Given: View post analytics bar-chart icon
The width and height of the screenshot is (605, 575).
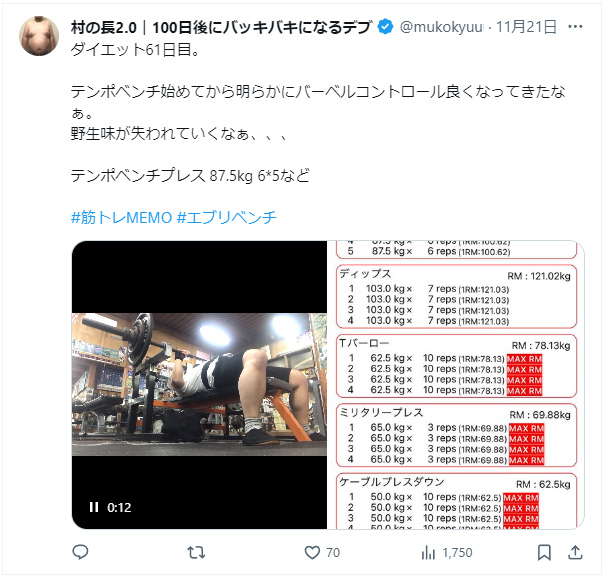Looking at the screenshot, I should 428,553.
